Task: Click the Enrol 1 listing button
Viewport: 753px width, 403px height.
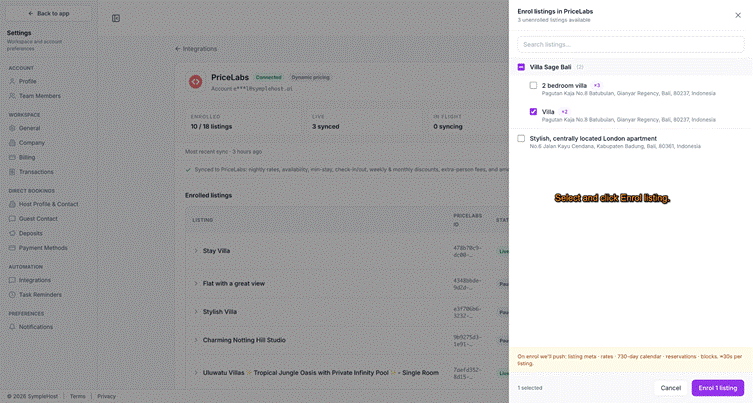Action: click(x=717, y=388)
